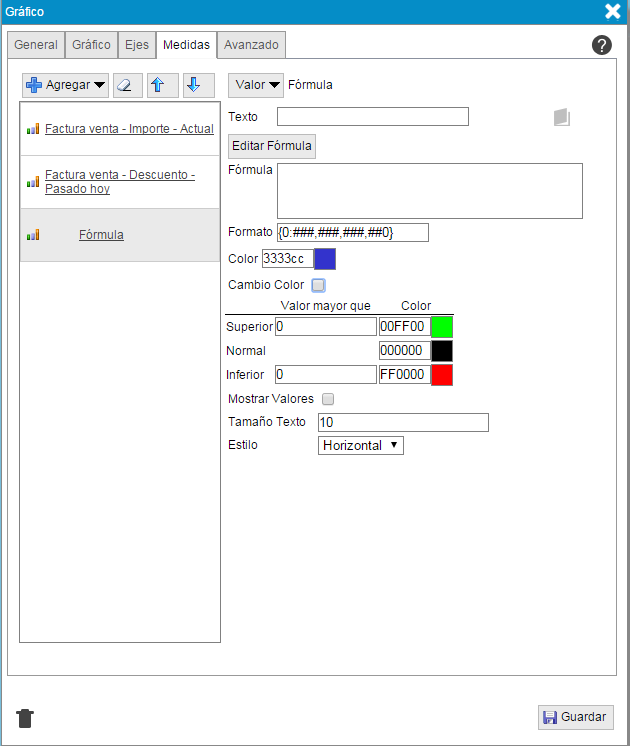Screen dimensions: 630x746
Task: Pick the blue measure color swatch
Action: coord(325,259)
